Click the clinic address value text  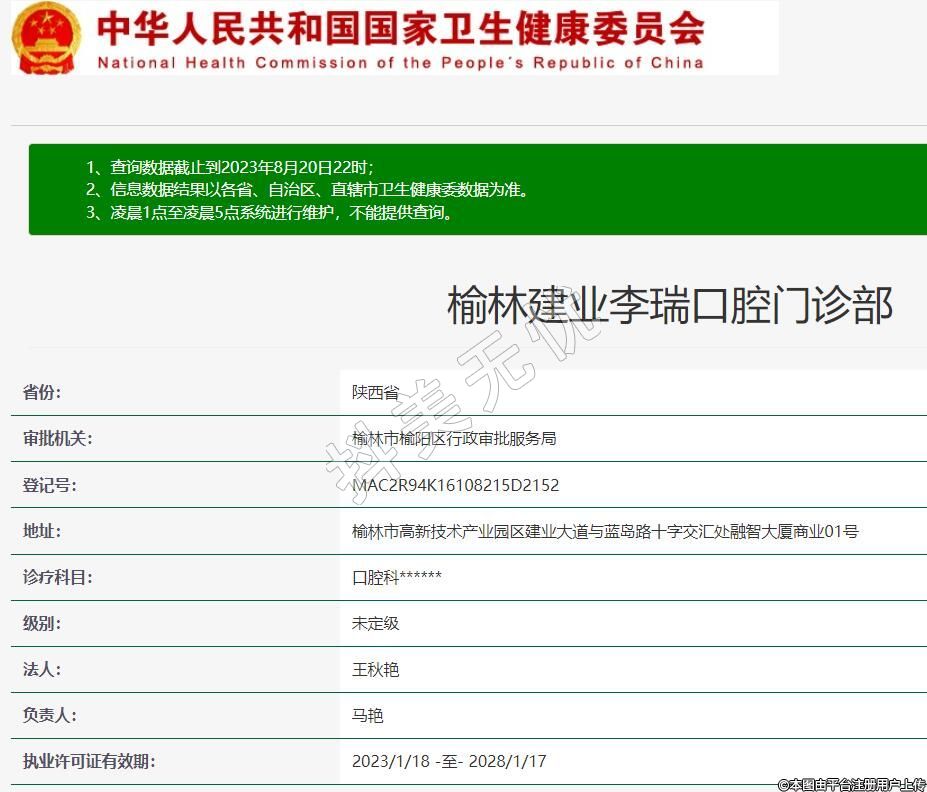tap(605, 531)
